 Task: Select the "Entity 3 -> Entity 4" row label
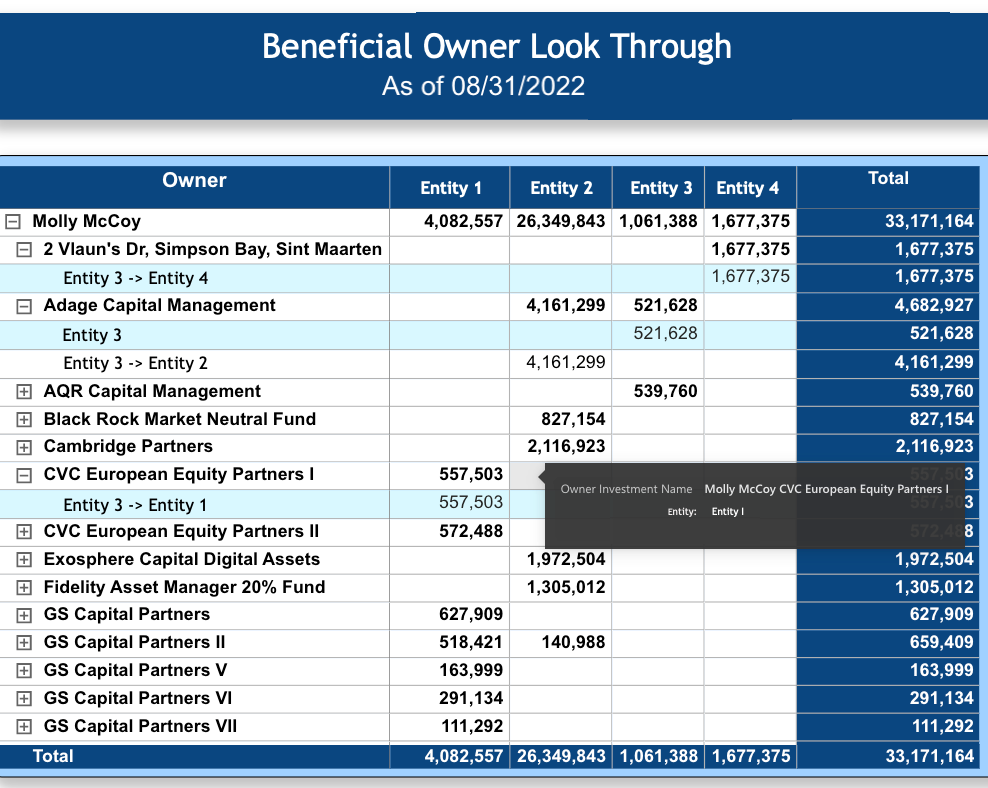coord(135,278)
